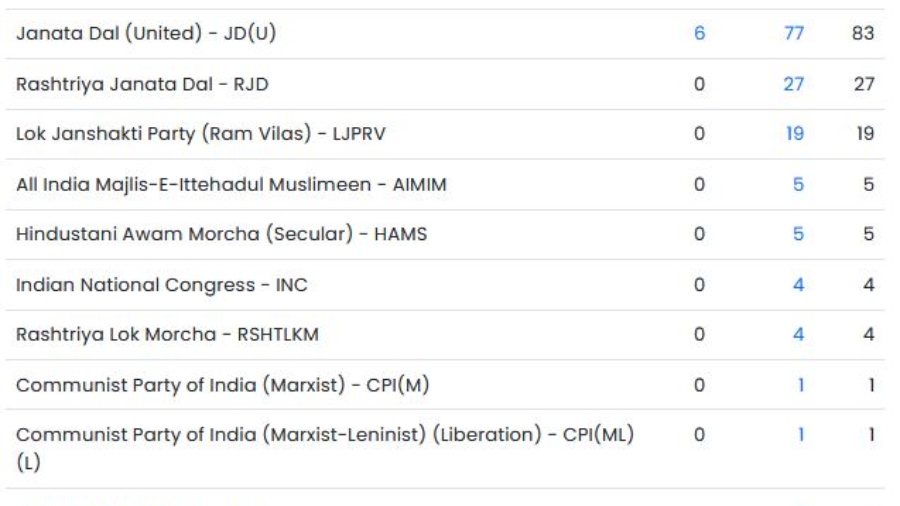Image resolution: width=900 pixels, height=506 pixels.
Task: Click the Indian National Congress - INC name
Action: [161, 284]
